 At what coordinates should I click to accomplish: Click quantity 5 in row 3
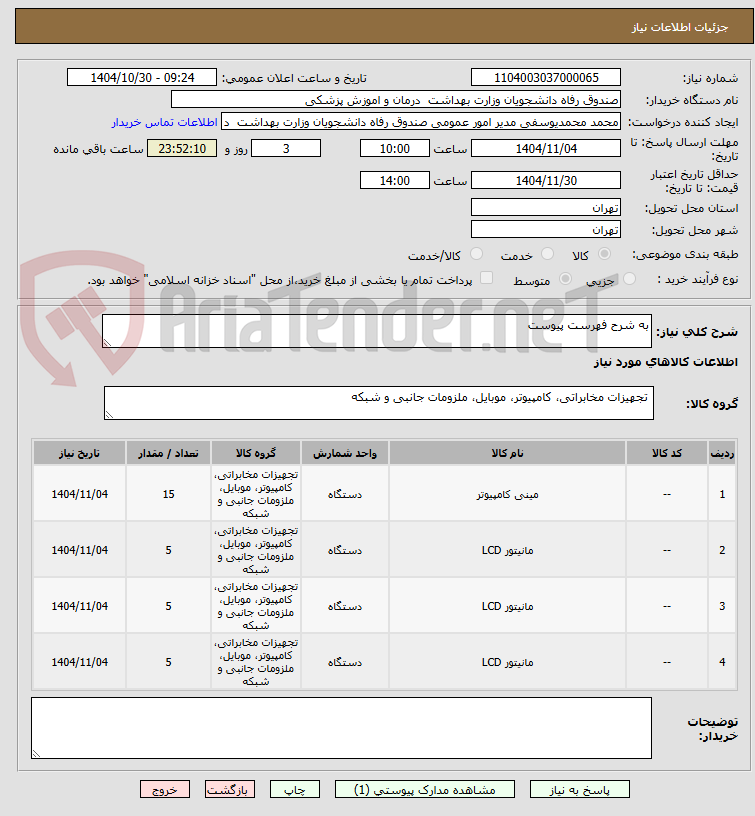point(168,606)
